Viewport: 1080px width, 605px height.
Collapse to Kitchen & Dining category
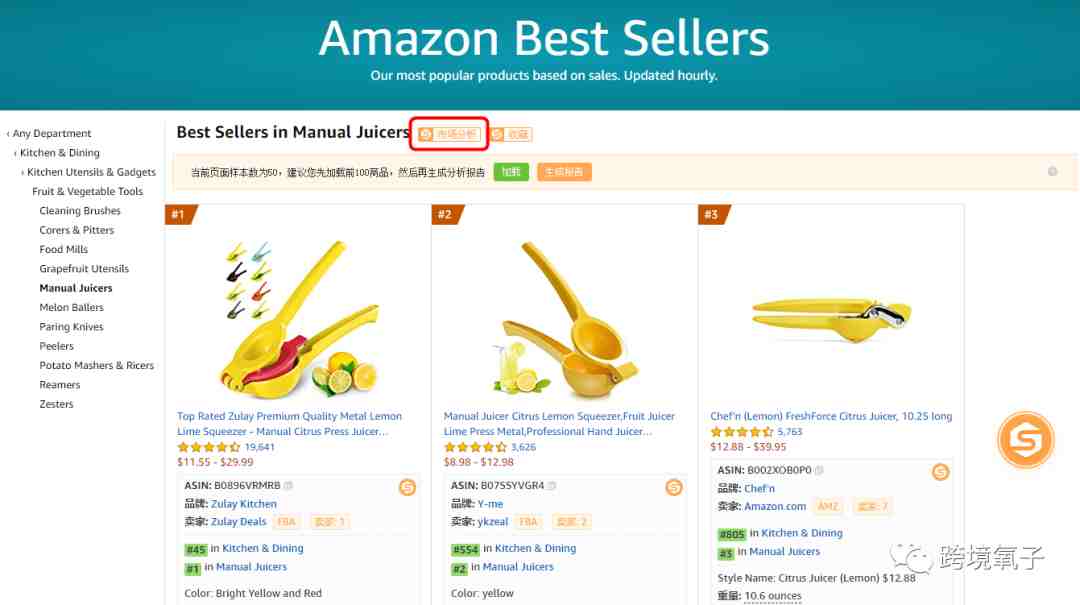pyautogui.click(x=60, y=152)
